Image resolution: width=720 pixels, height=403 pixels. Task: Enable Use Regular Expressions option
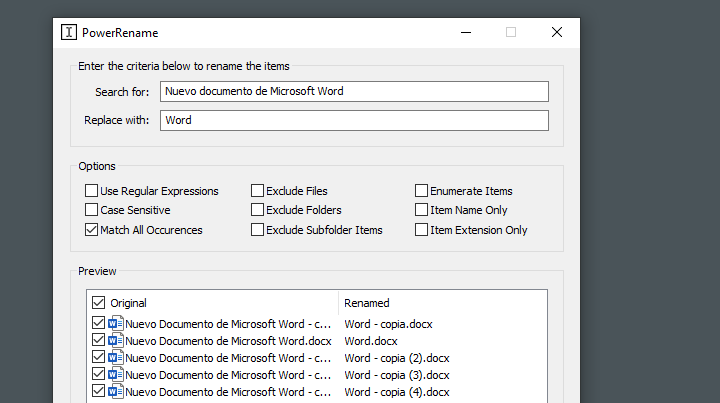[92, 191]
